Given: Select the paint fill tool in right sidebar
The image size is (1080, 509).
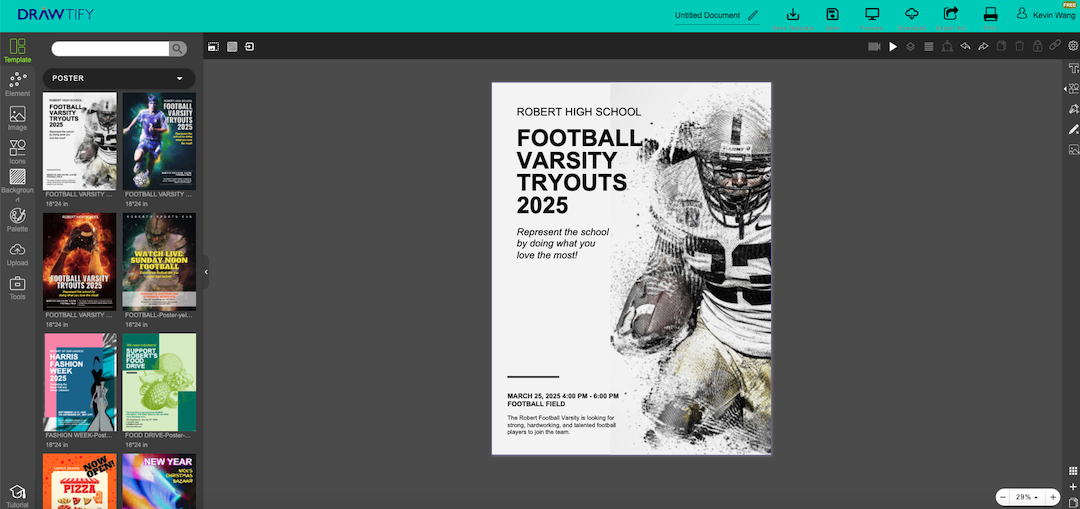Looking at the screenshot, I should click(x=1073, y=109).
